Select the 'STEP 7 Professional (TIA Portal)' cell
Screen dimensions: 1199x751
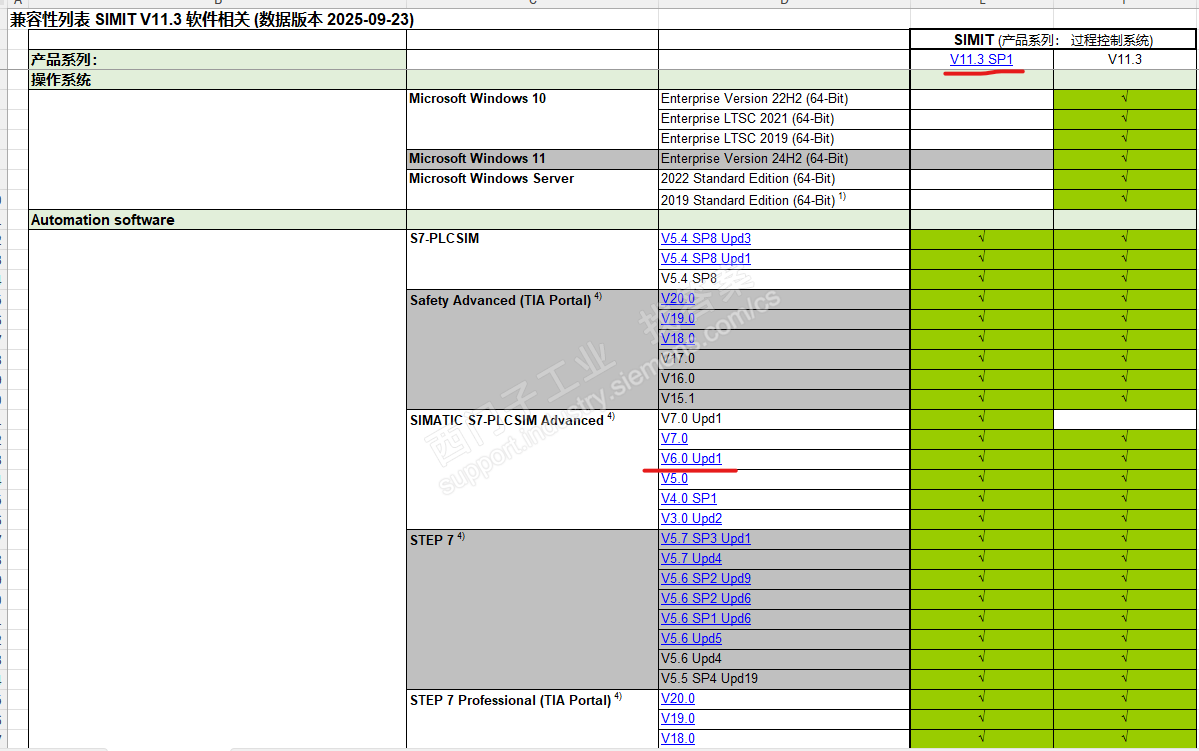coord(532,718)
